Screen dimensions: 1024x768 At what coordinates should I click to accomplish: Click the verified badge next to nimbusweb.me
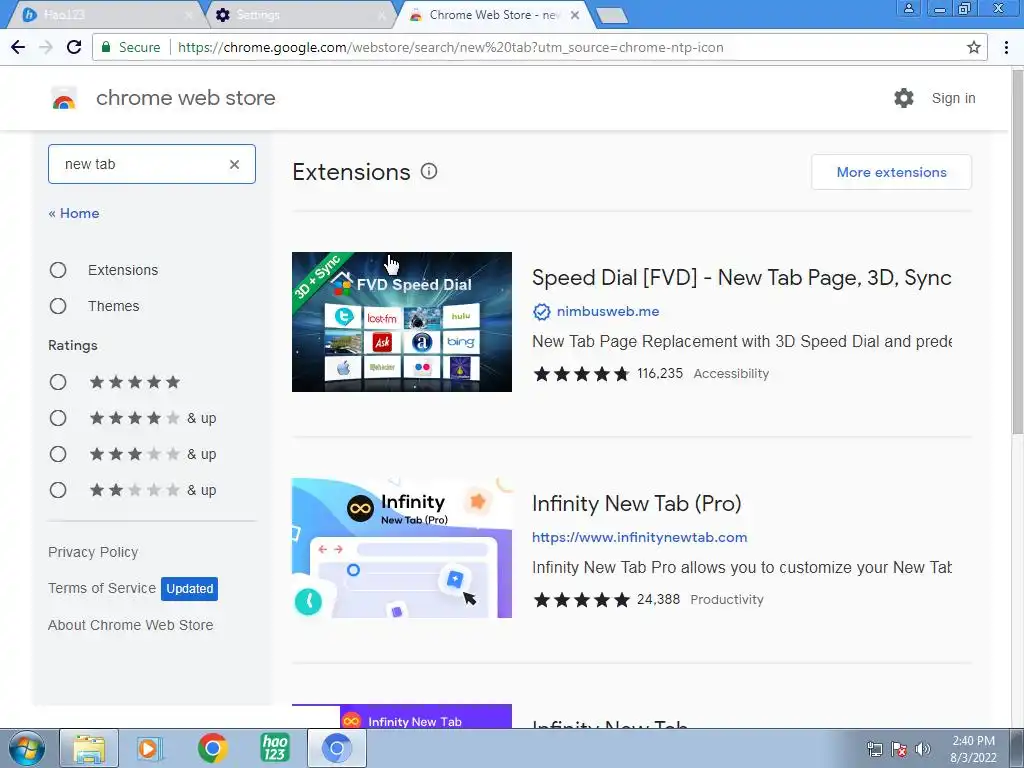(x=541, y=312)
